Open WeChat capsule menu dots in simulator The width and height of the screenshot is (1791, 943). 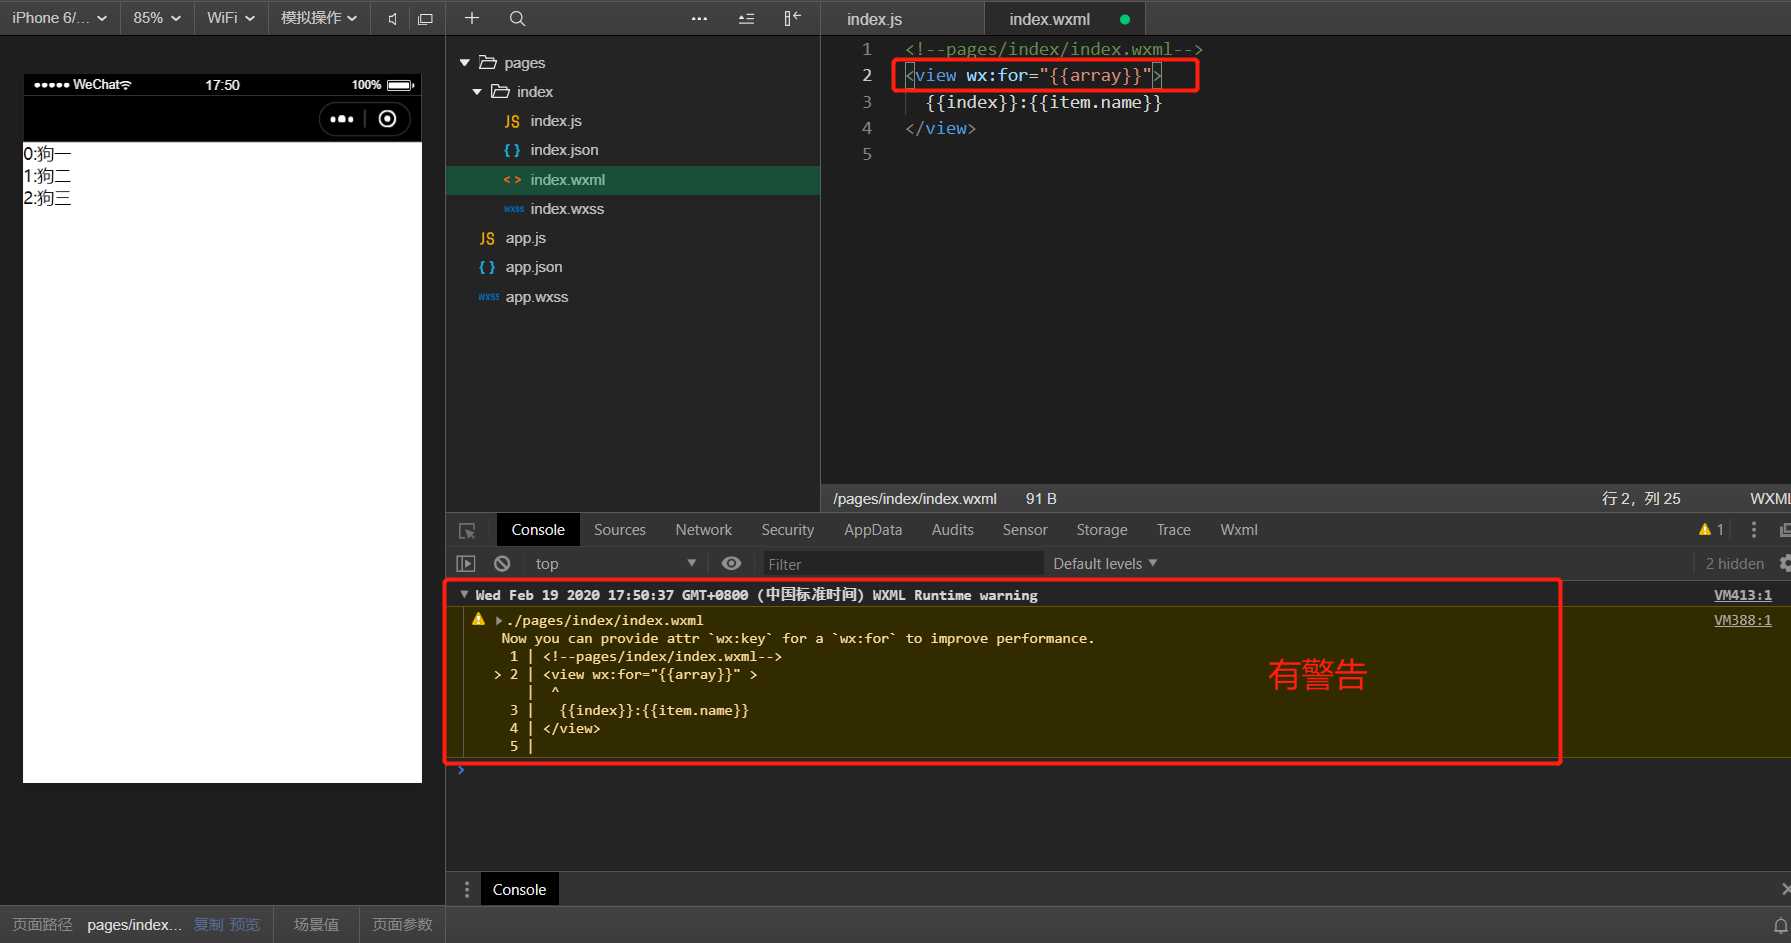342,119
